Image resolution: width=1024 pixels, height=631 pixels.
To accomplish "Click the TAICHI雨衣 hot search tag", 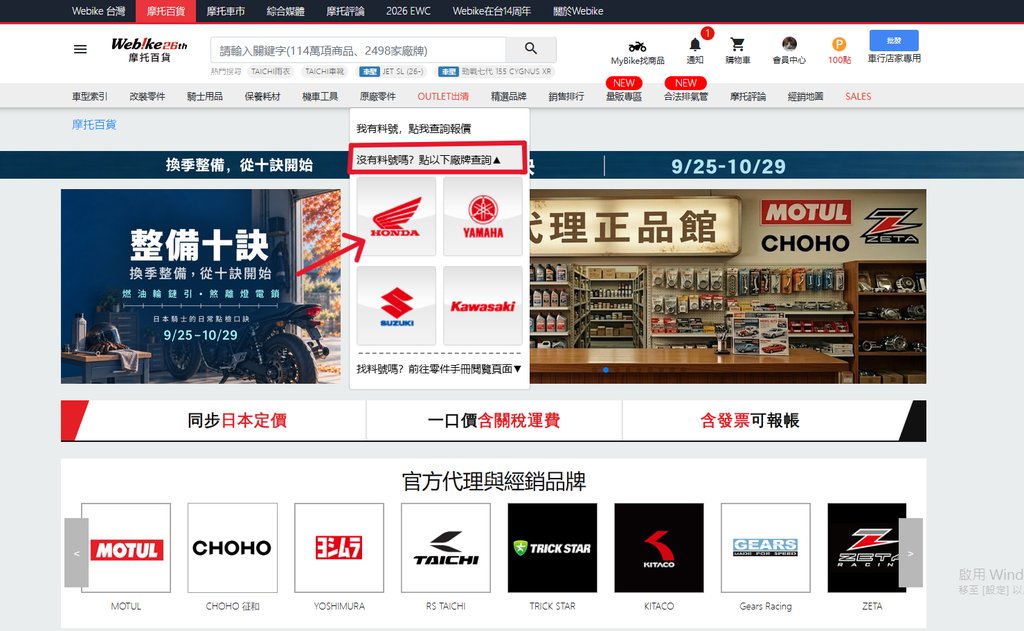I will pyautogui.click(x=270, y=71).
